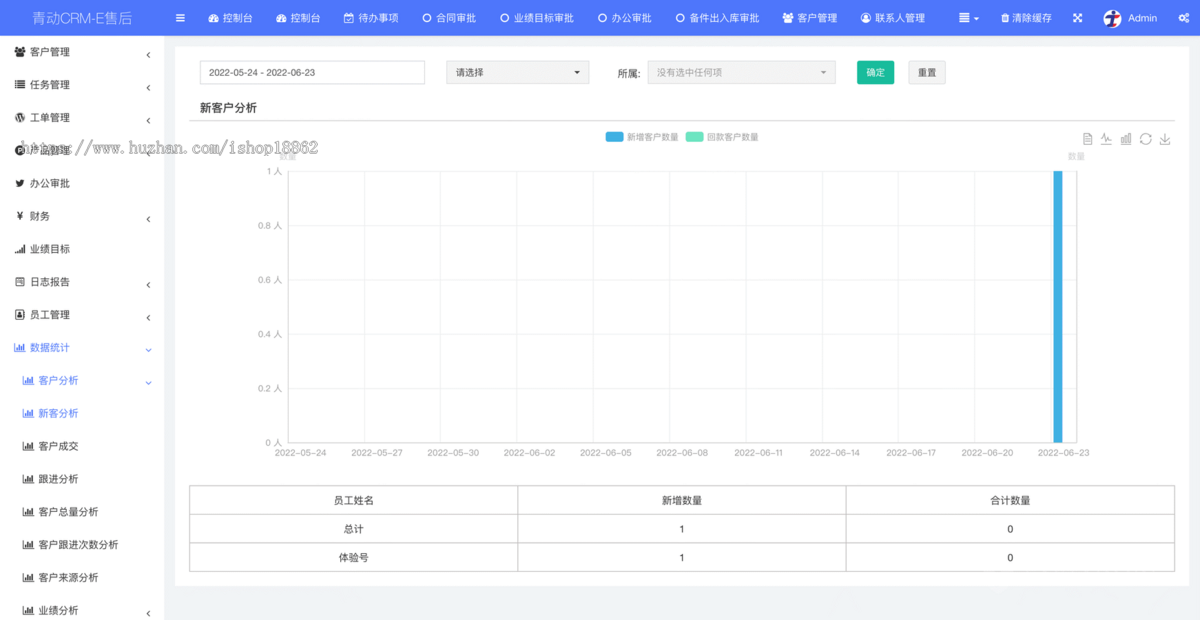Toggle 新增客户数量 blue legend swatch
Screen dimensions: 1200x620
(614, 137)
